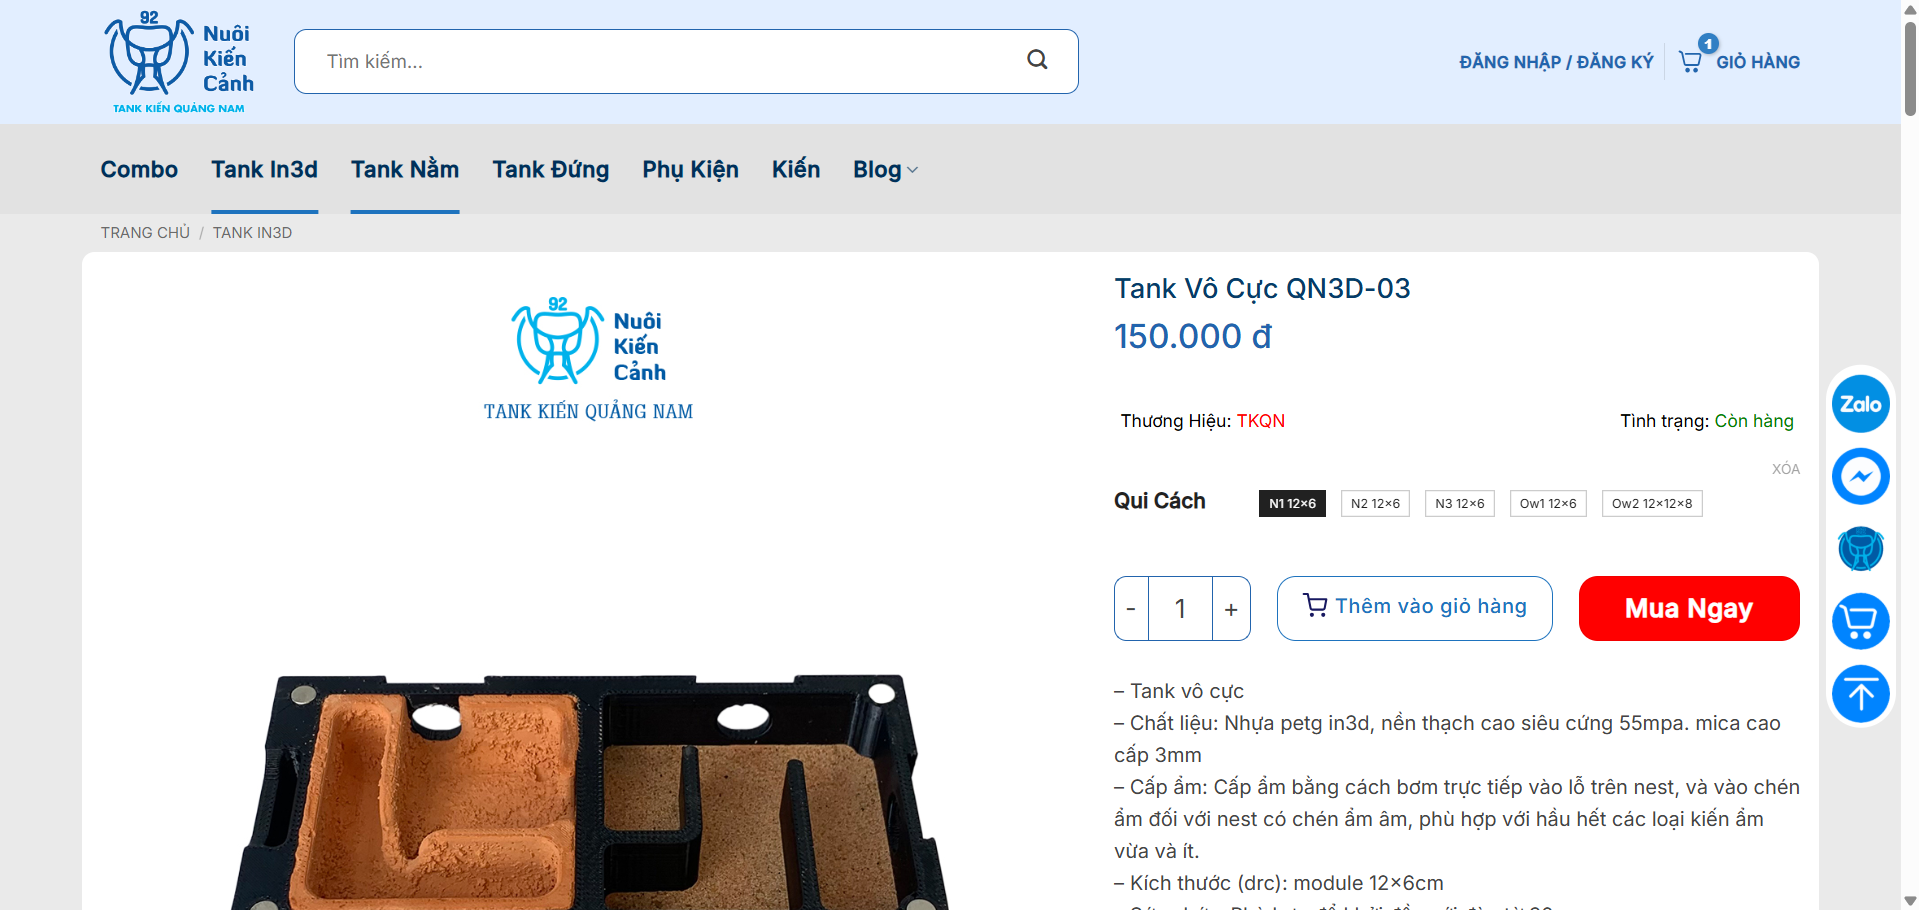Increase quantity with plus button
The image size is (1919, 910).
pyautogui.click(x=1231, y=608)
